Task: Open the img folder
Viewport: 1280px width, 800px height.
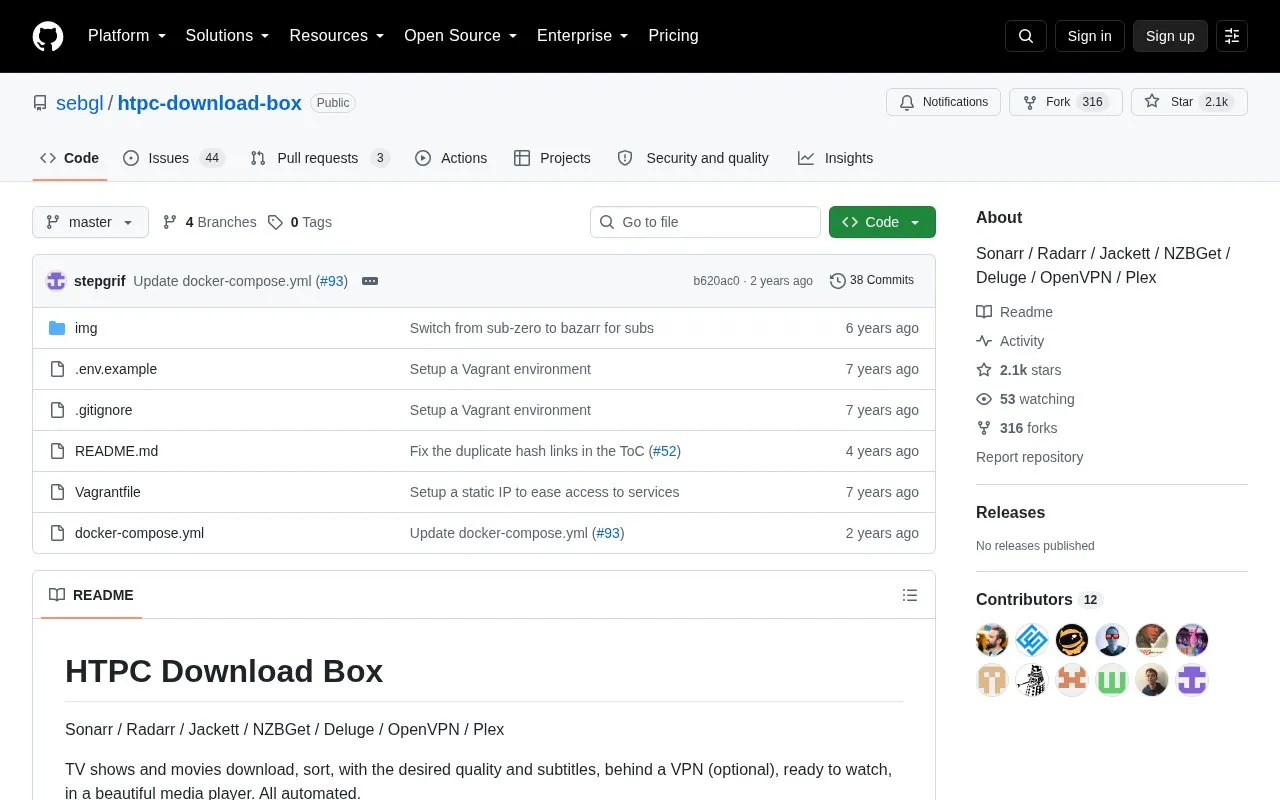Action: coord(86,328)
